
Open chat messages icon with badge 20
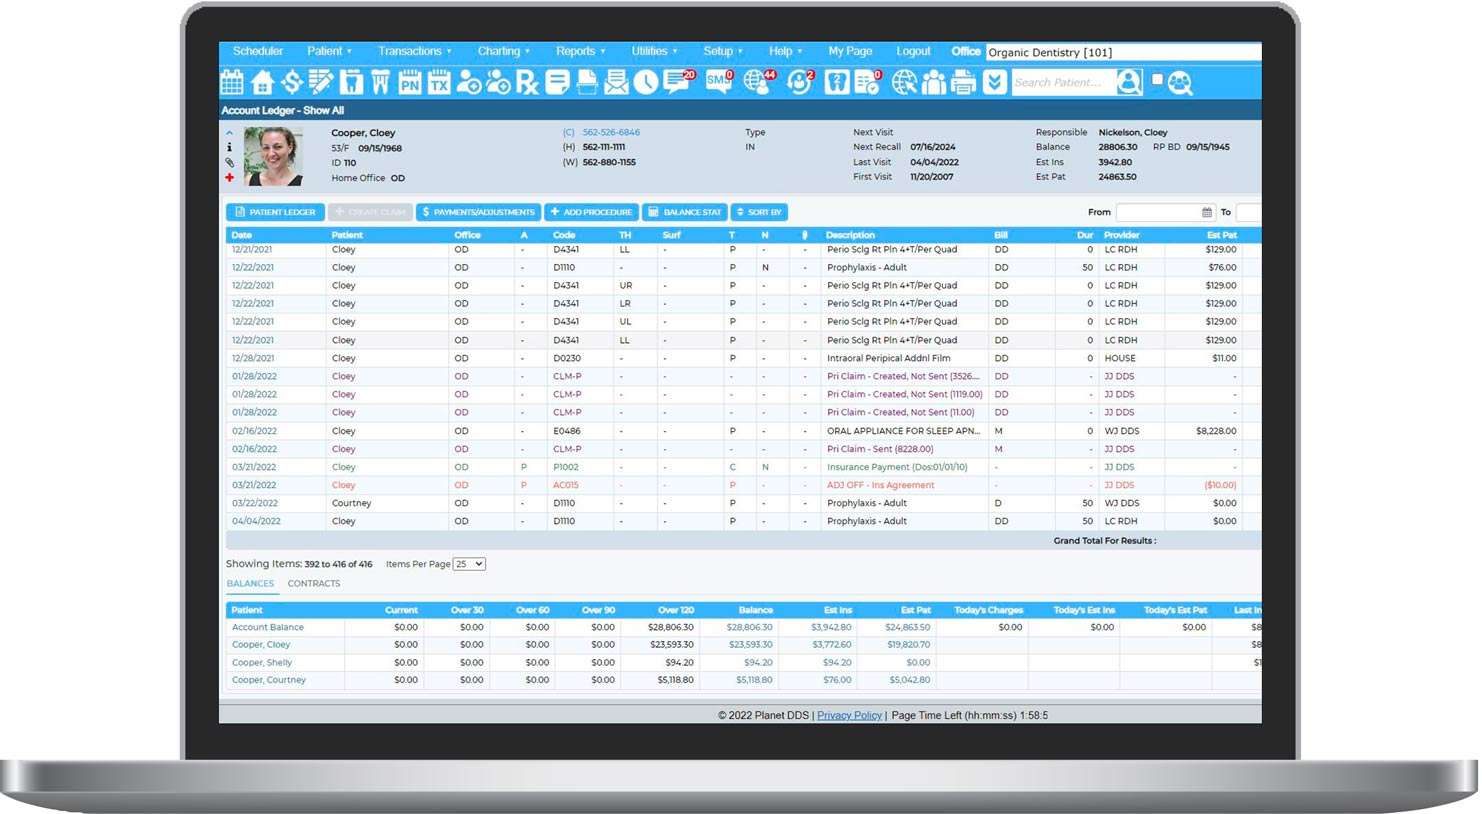[x=678, y=81]
